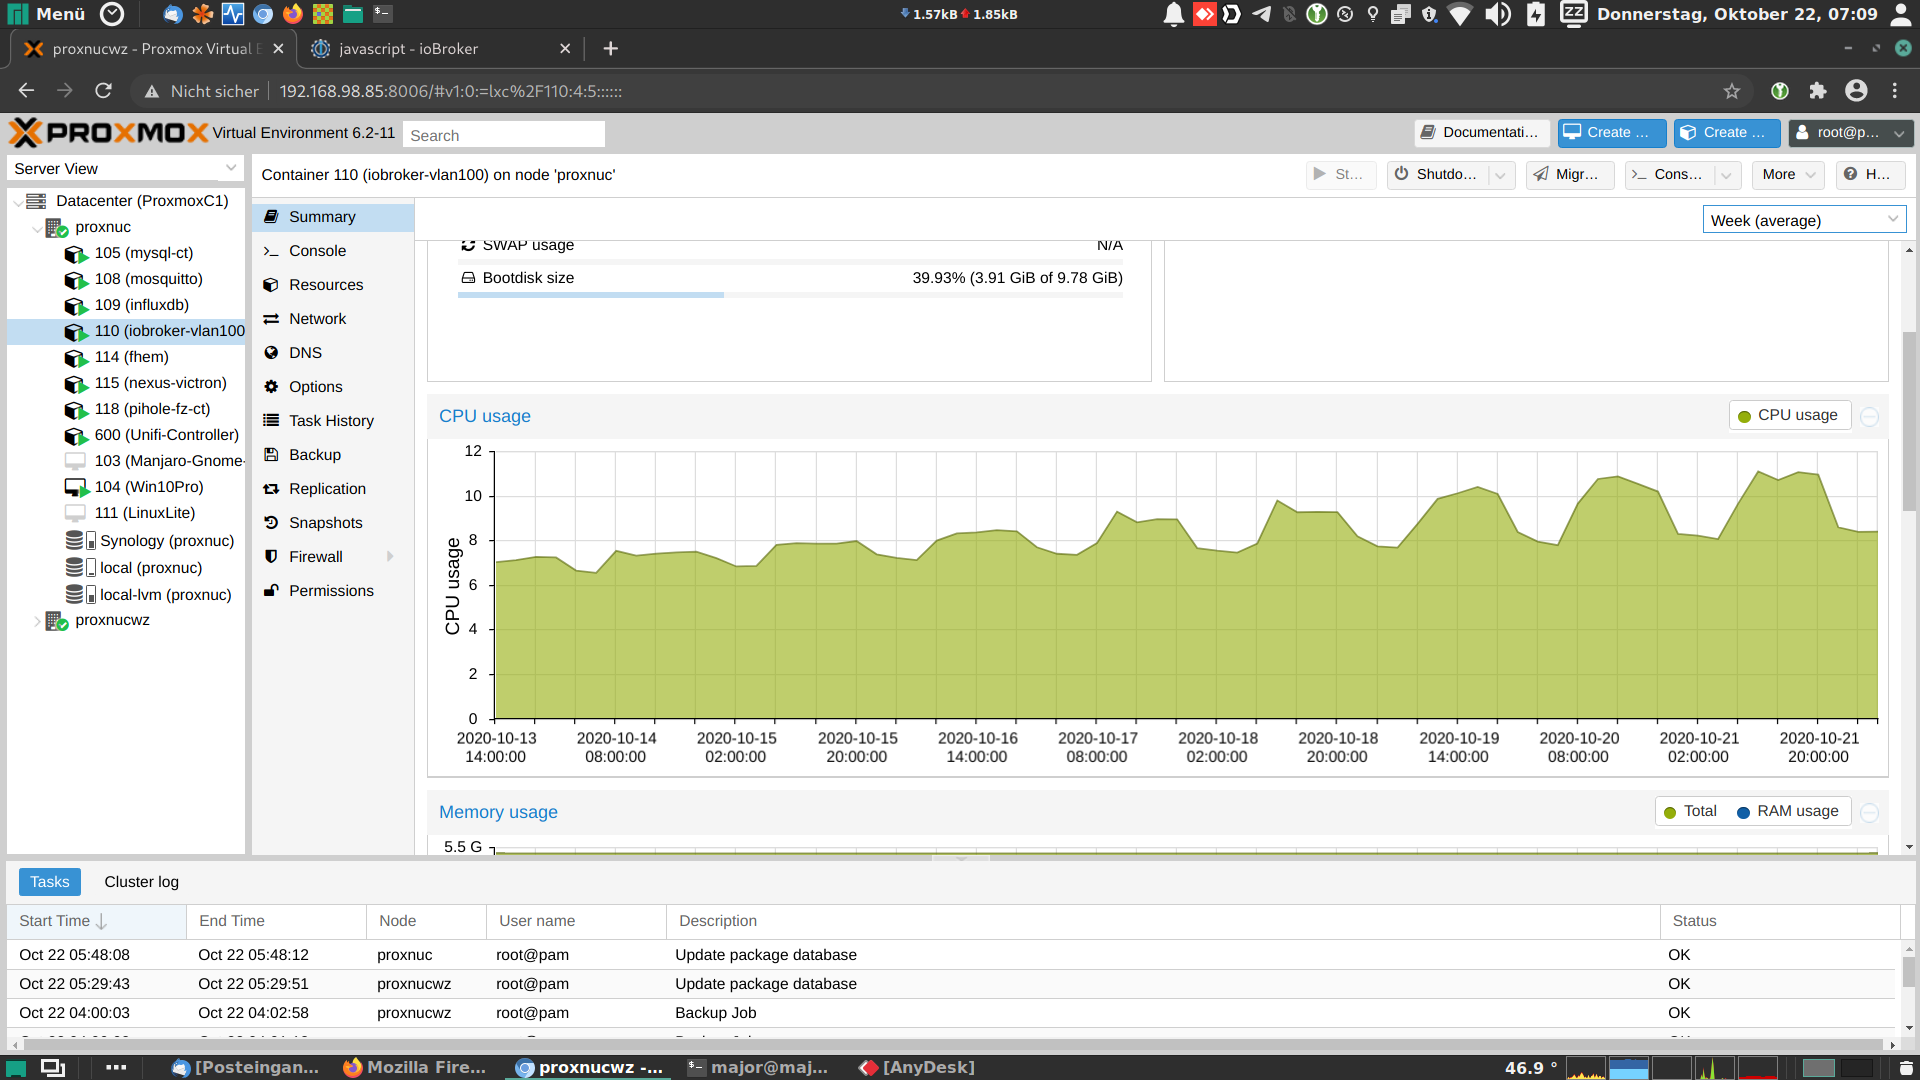Open the More actions button
Image resolution: width=1920 pixels, height=1080 pixels.
click(1787, 174)
